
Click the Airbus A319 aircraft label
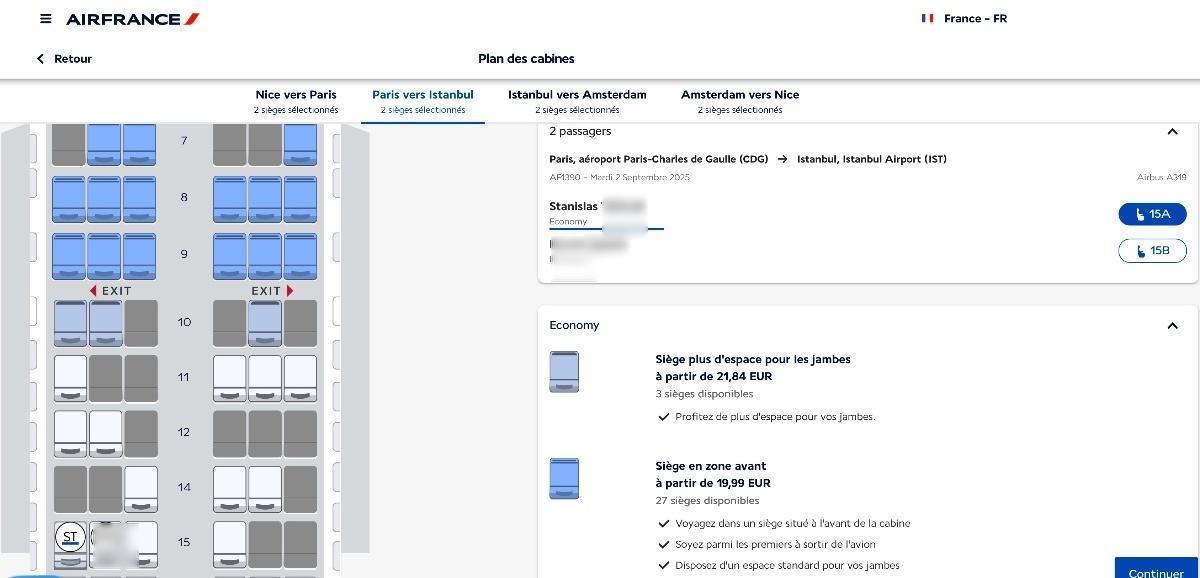click(1162, 178)
